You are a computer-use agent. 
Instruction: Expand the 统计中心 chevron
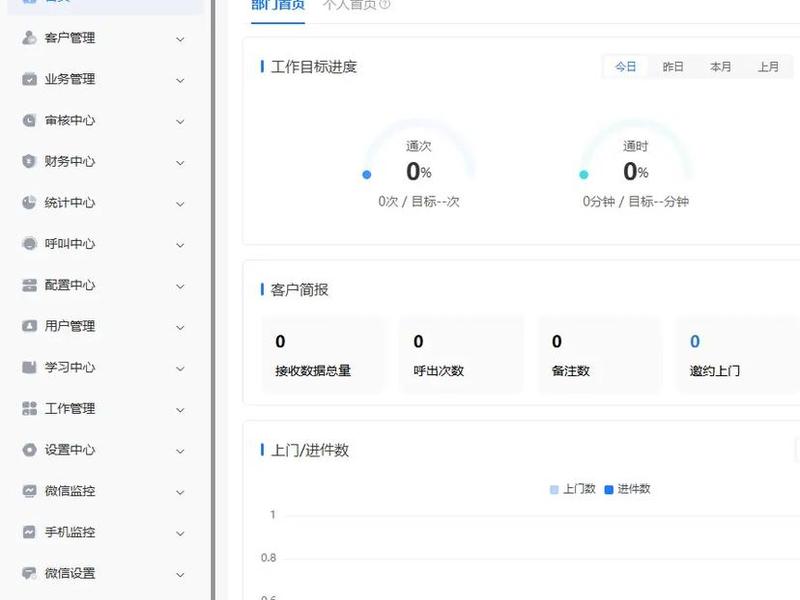pos(180,204)
